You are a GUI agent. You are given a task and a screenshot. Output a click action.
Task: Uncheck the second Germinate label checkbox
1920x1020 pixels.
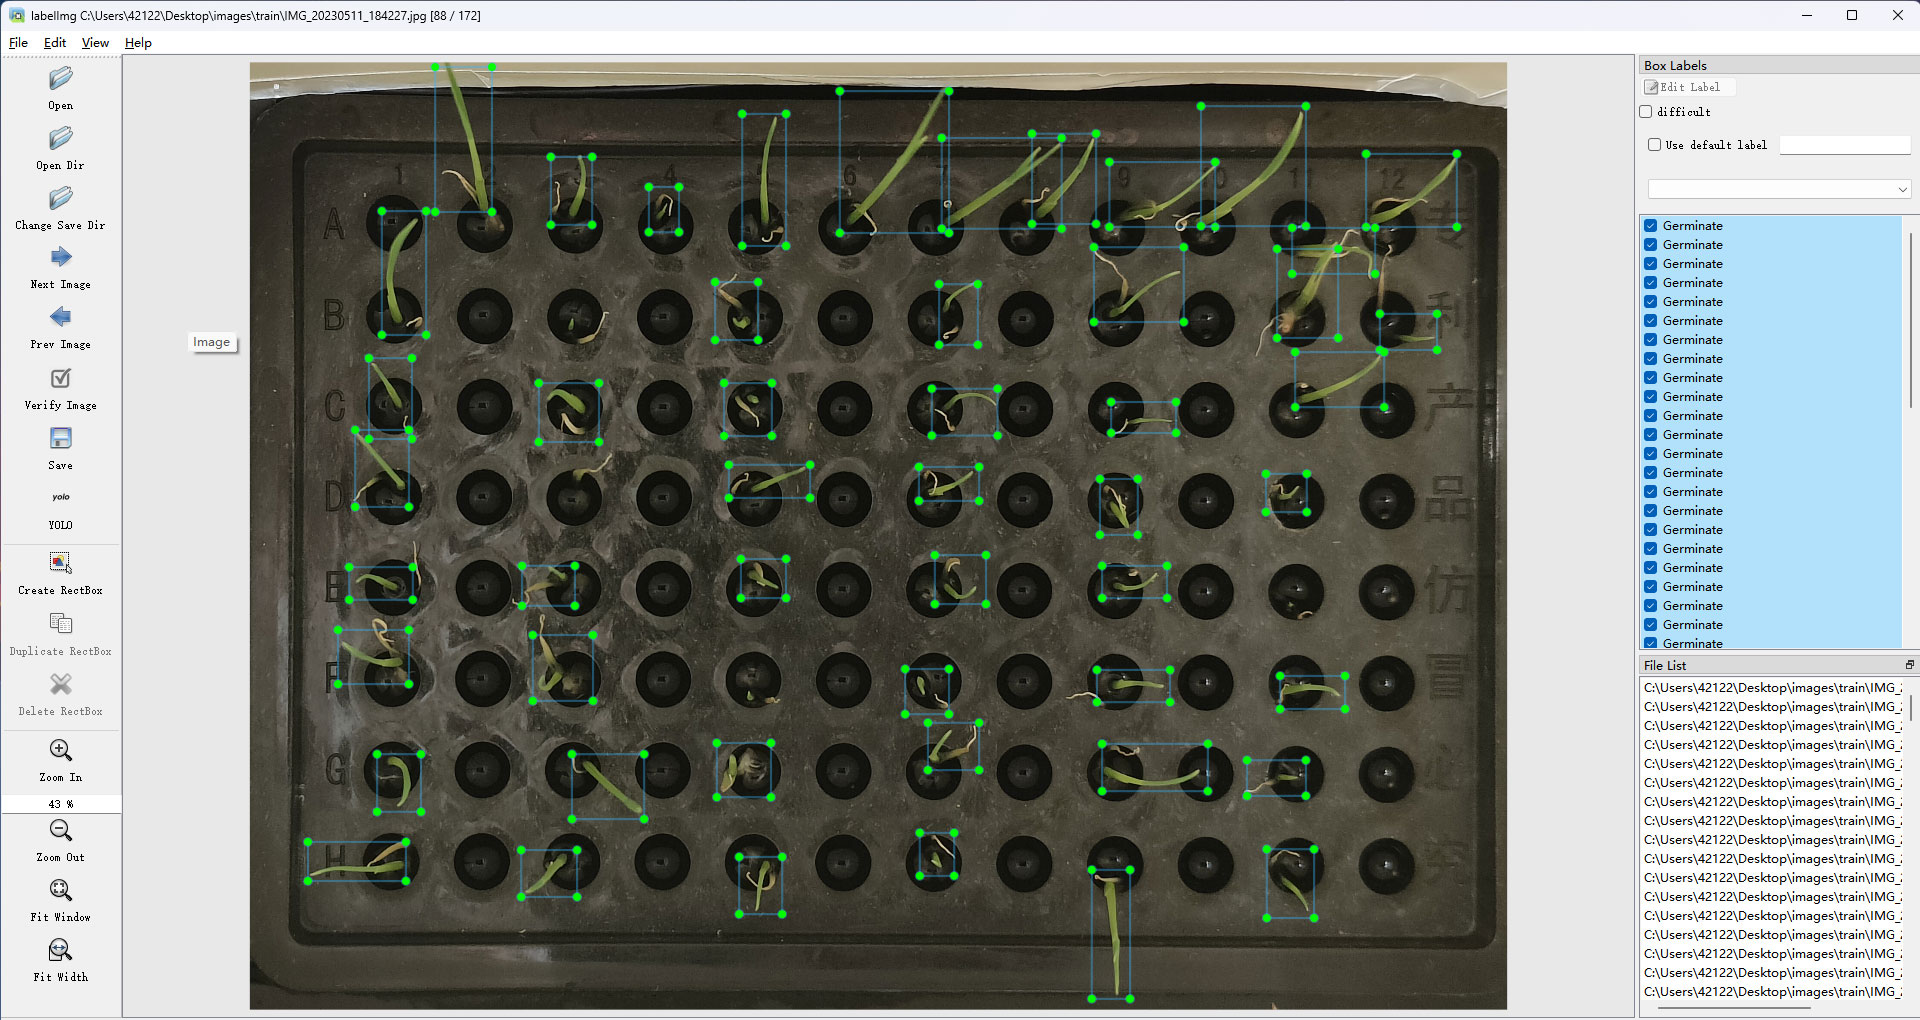click(1651, 245)
